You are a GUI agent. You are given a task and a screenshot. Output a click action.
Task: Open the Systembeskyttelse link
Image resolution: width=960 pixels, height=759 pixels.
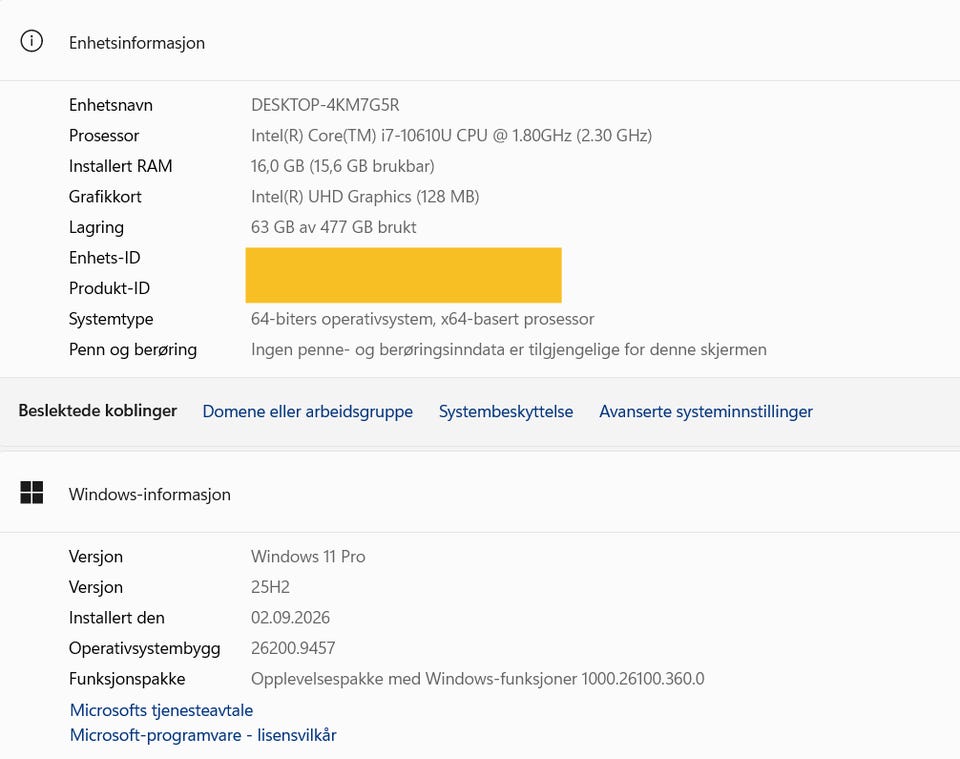click(506, 411)
